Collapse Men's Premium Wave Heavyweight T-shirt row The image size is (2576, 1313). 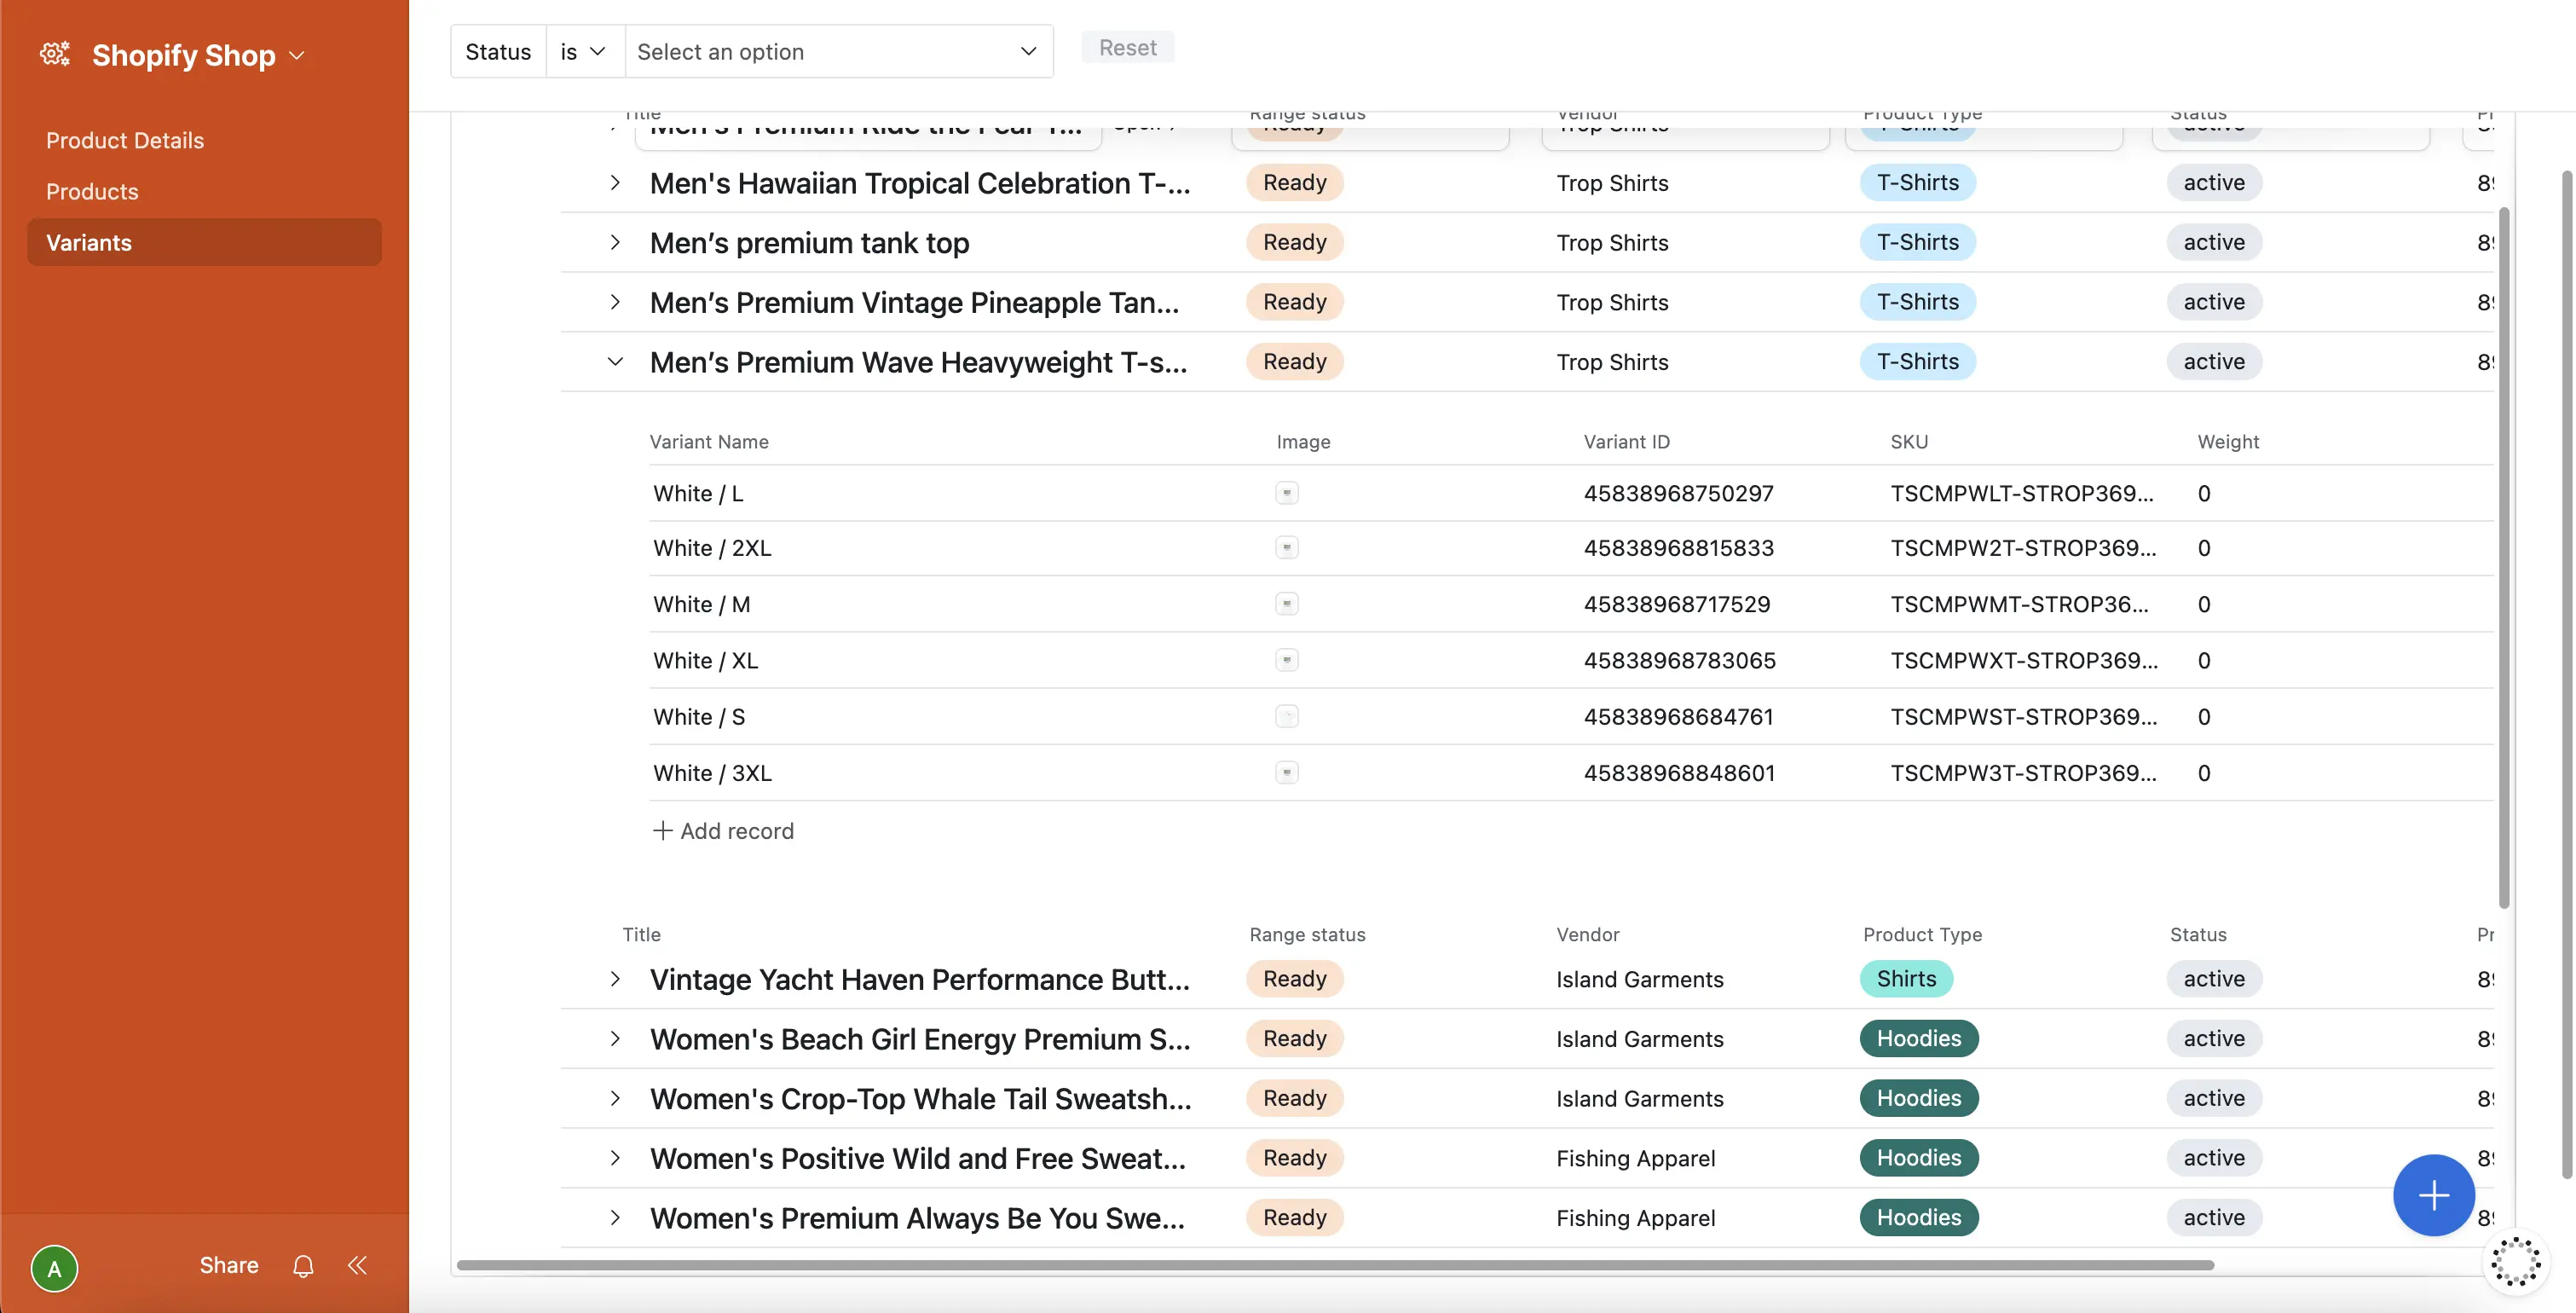point(615,362)
